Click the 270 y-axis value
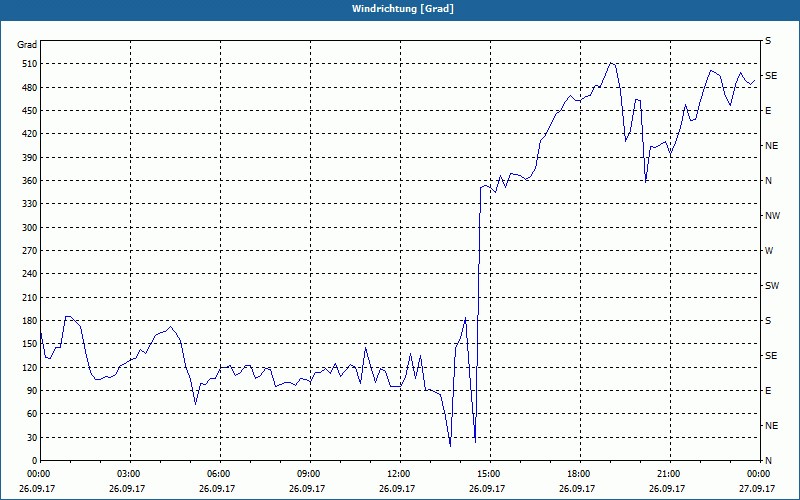 point(30,251)
